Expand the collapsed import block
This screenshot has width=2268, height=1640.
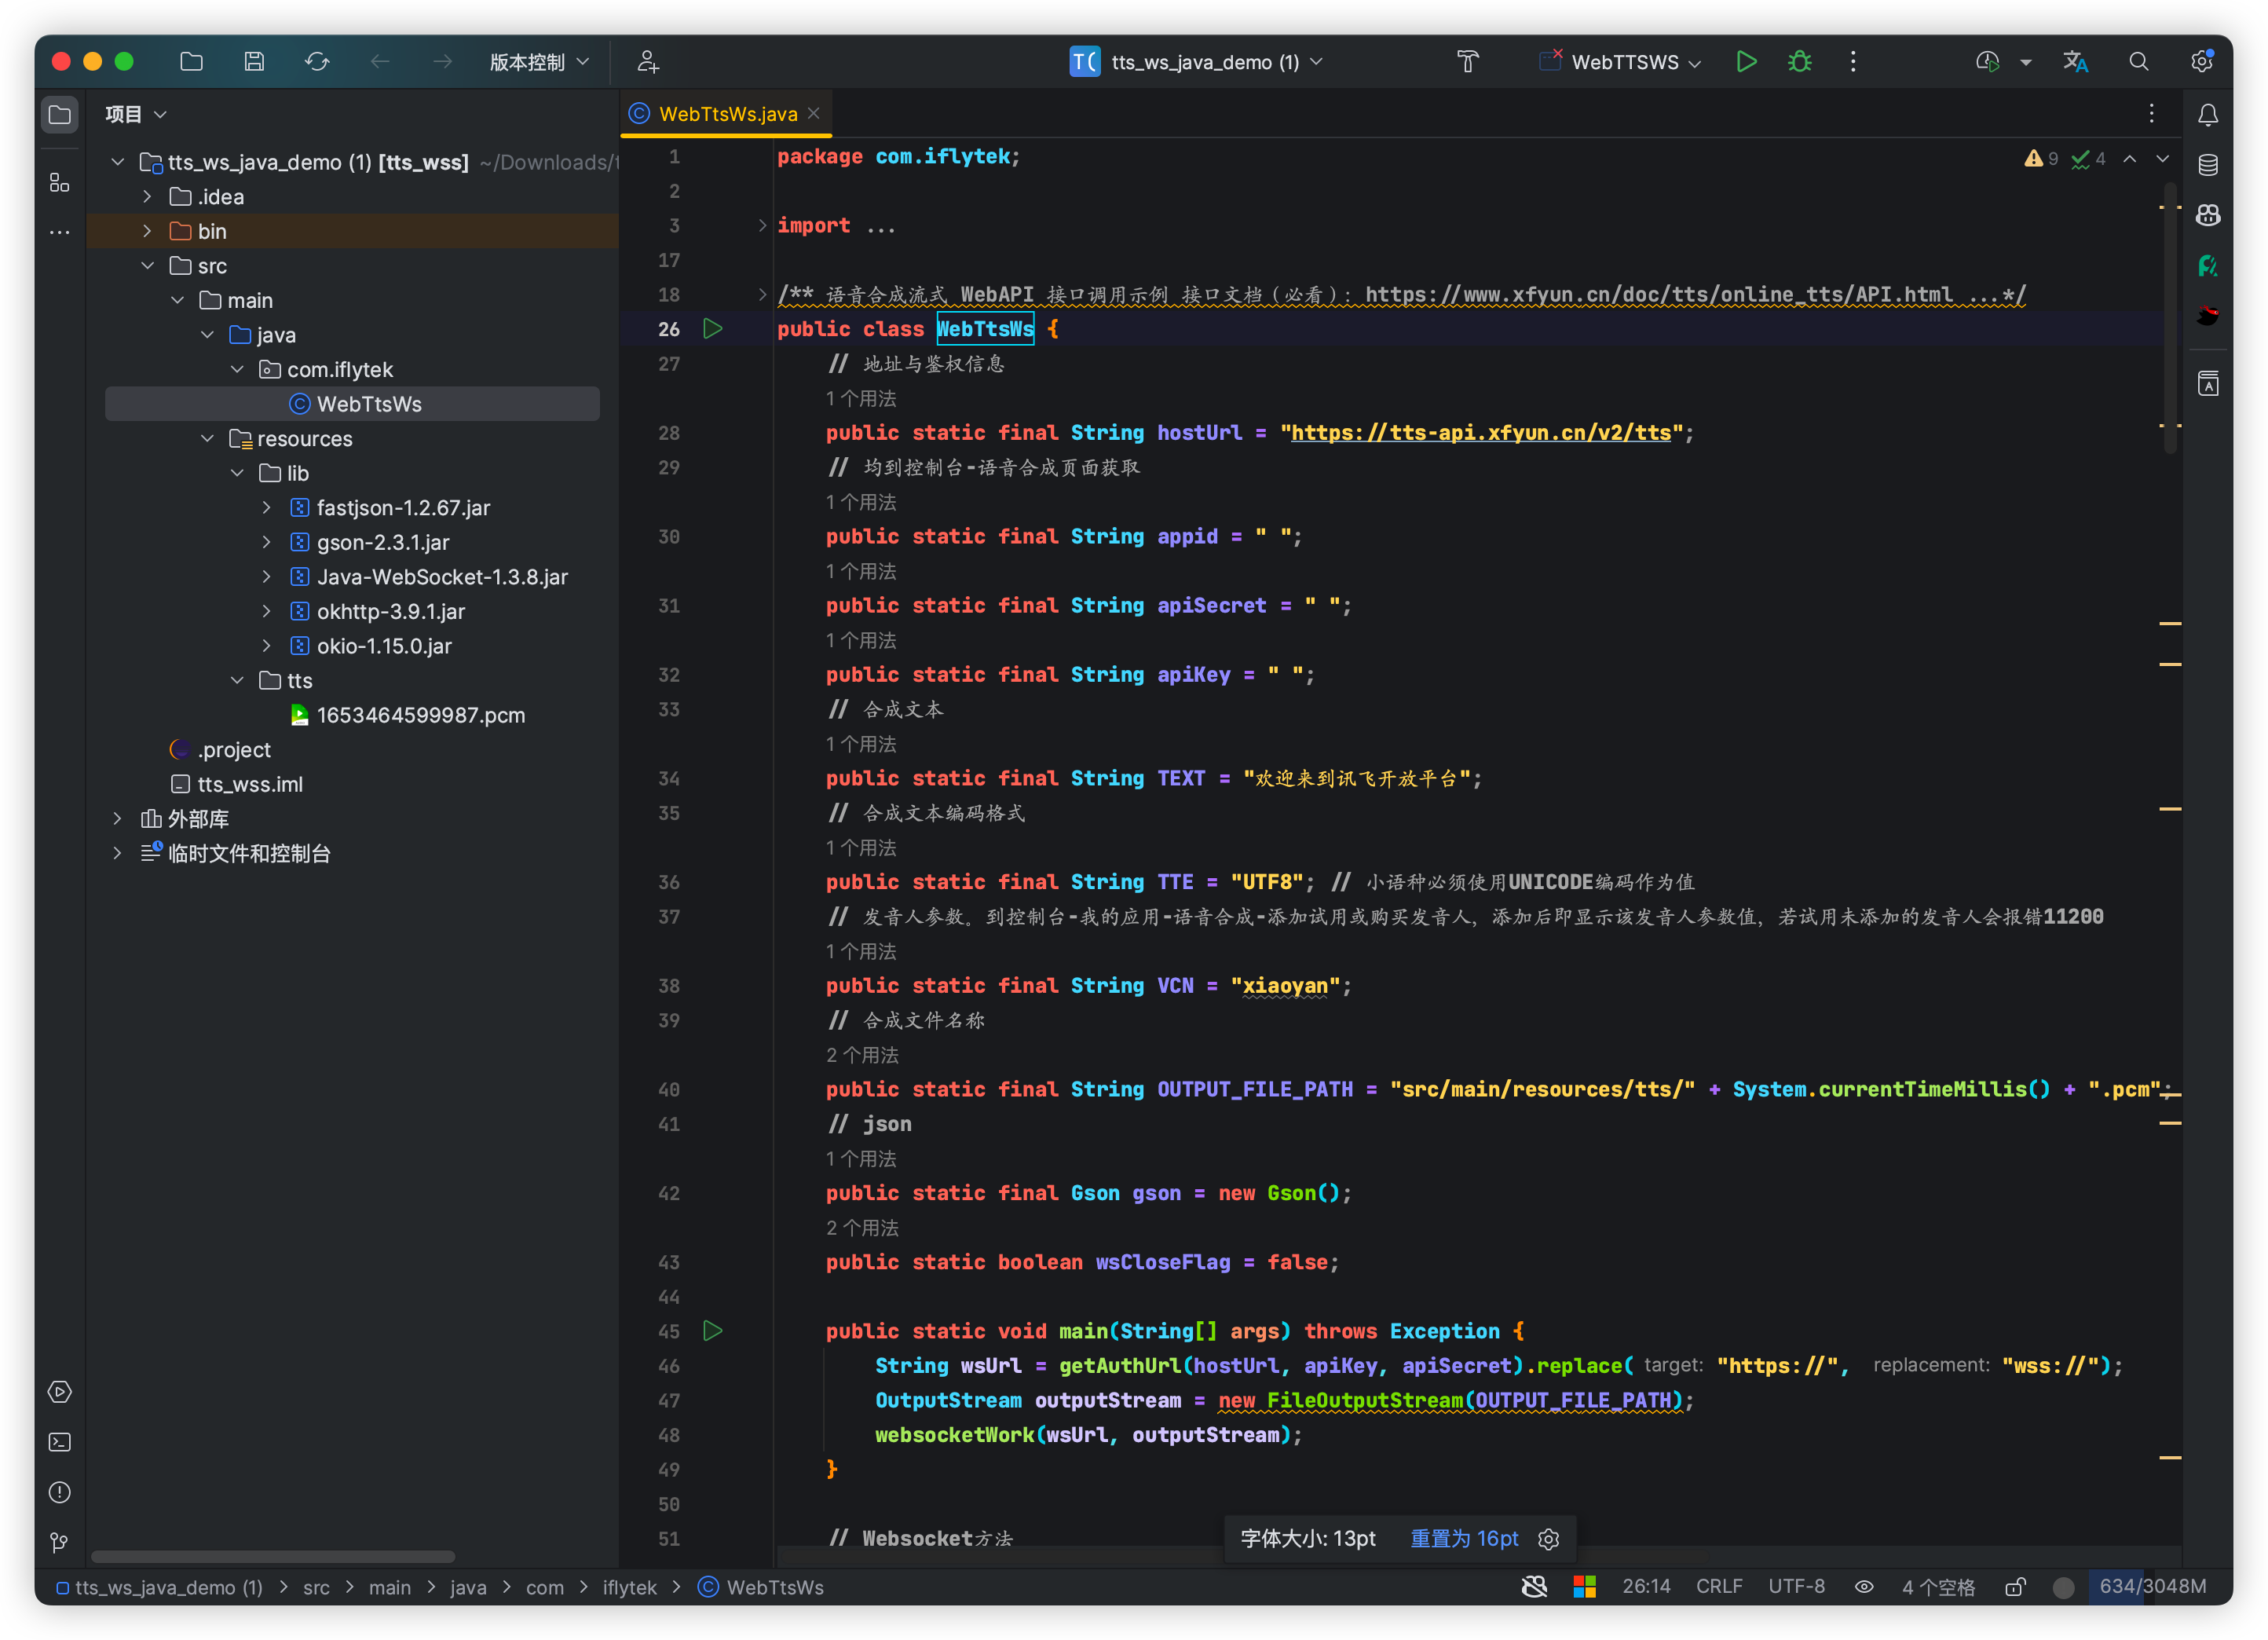[762, 226]
